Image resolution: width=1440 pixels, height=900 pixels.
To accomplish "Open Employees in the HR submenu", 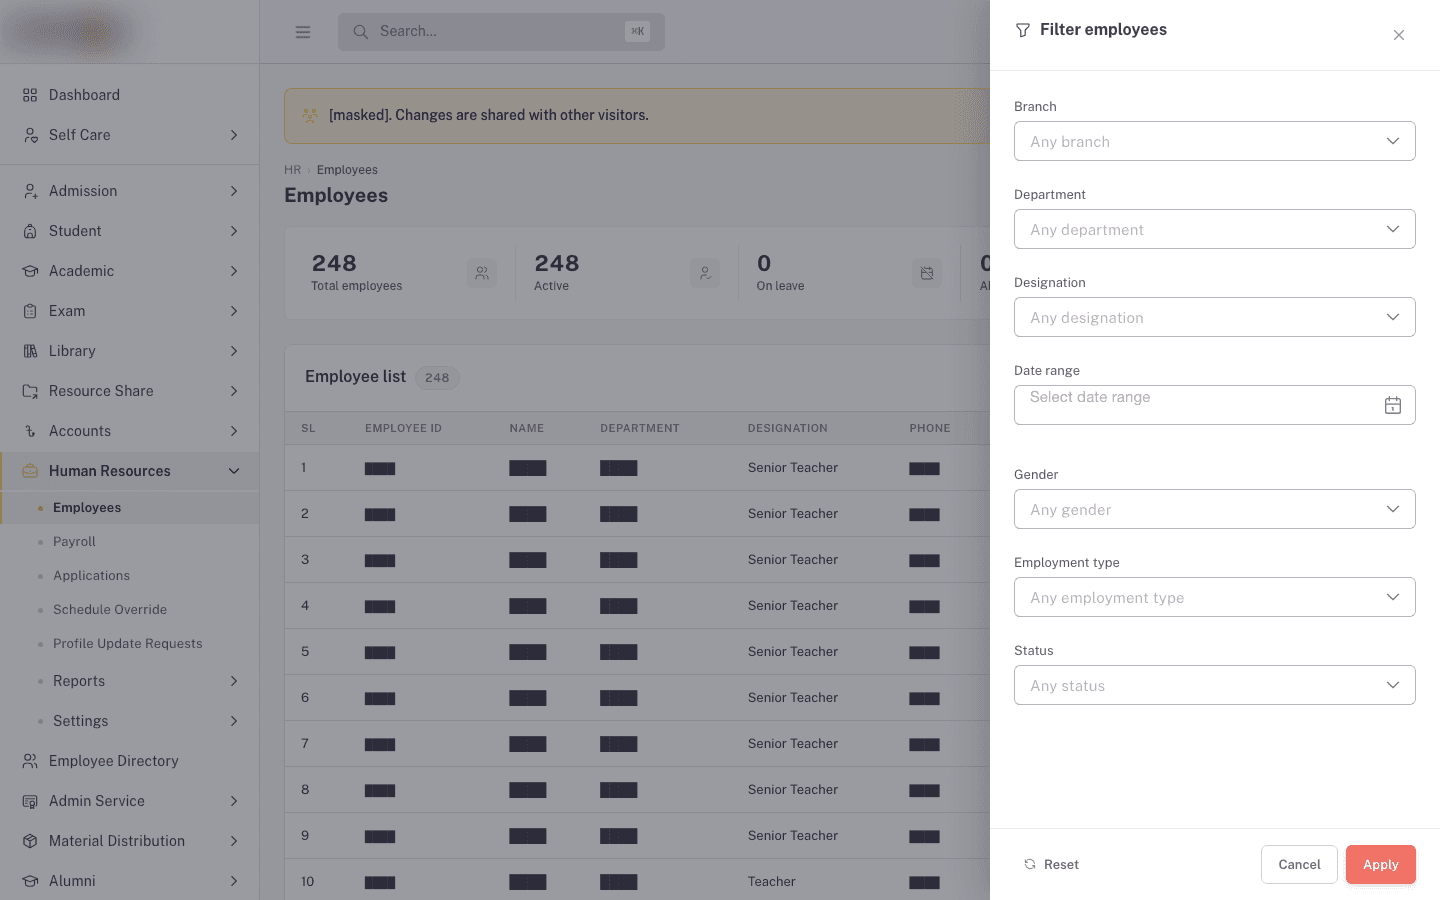I will click(130, 508).
